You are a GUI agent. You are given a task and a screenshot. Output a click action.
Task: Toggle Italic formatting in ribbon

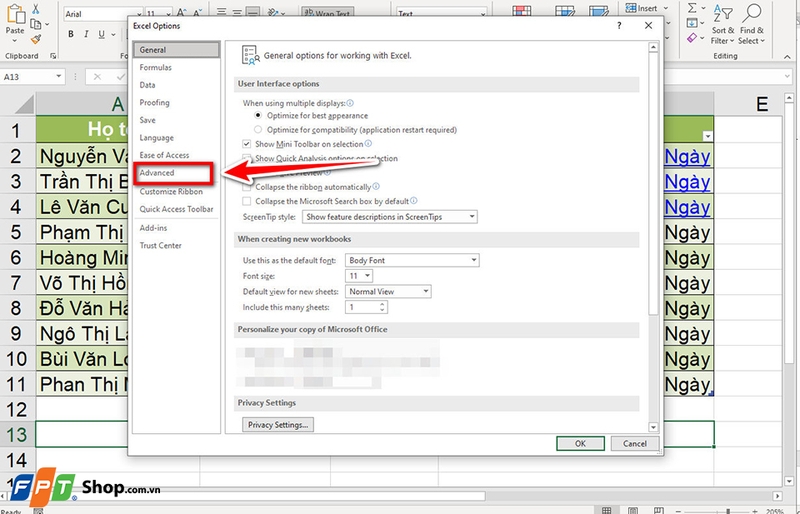tap(86, 34)
